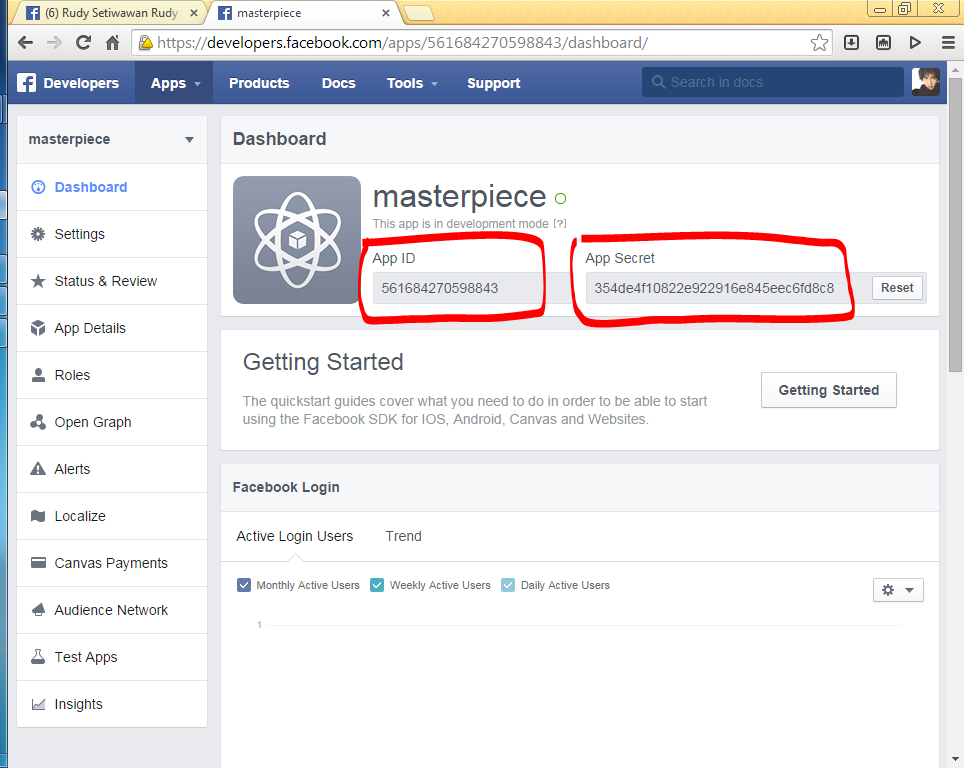
Task: Close the masterpiece browser tab
Action: click(x=385, y=13)
